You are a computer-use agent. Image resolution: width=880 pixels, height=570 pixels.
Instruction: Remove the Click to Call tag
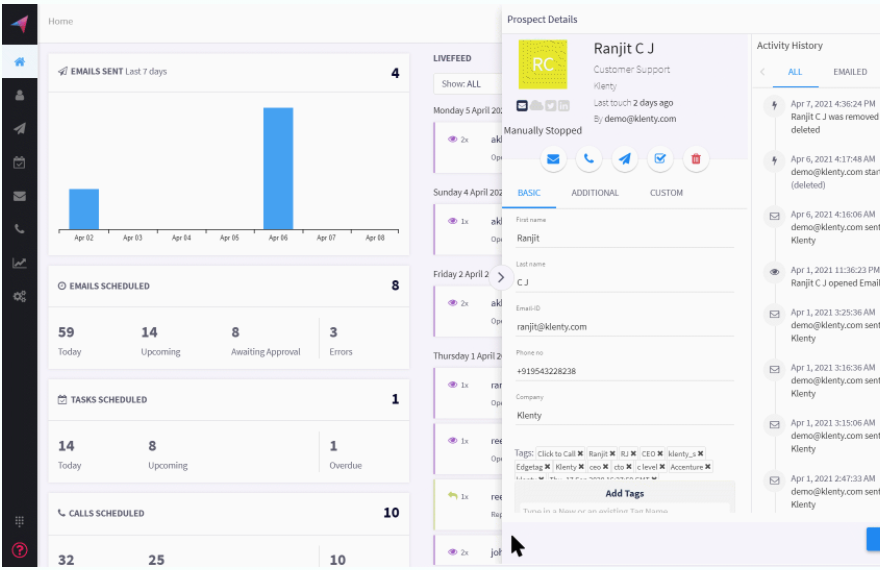point(580,454)
